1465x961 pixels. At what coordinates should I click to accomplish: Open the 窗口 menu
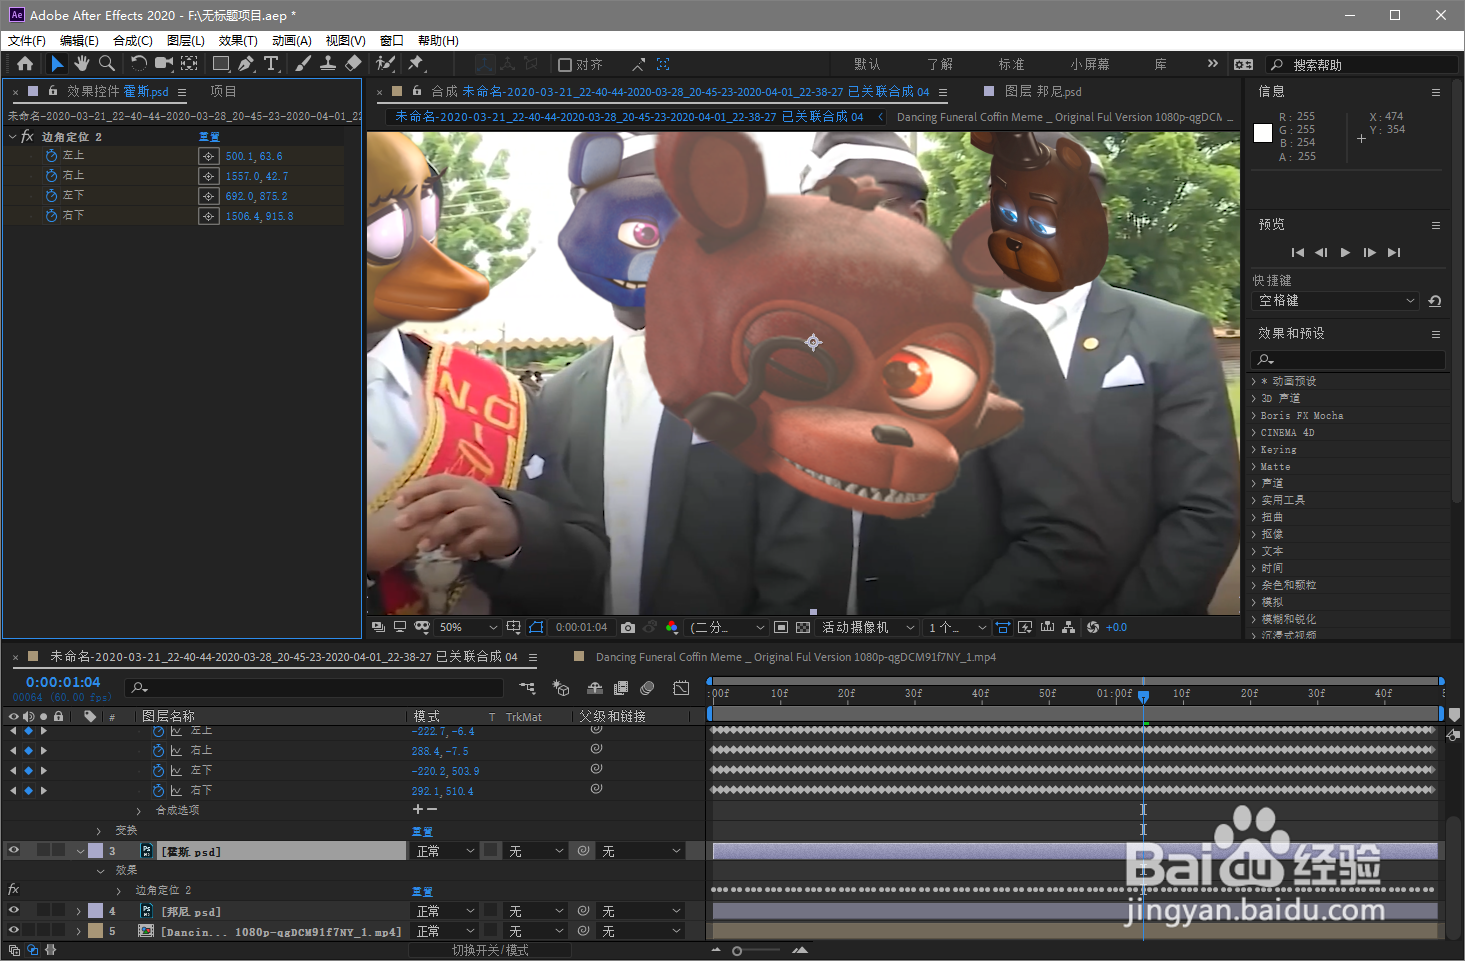[x=392, y=41]
